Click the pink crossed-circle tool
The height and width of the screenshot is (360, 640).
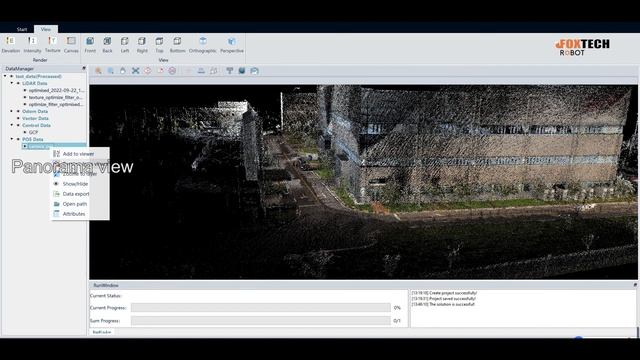(172, 71)
